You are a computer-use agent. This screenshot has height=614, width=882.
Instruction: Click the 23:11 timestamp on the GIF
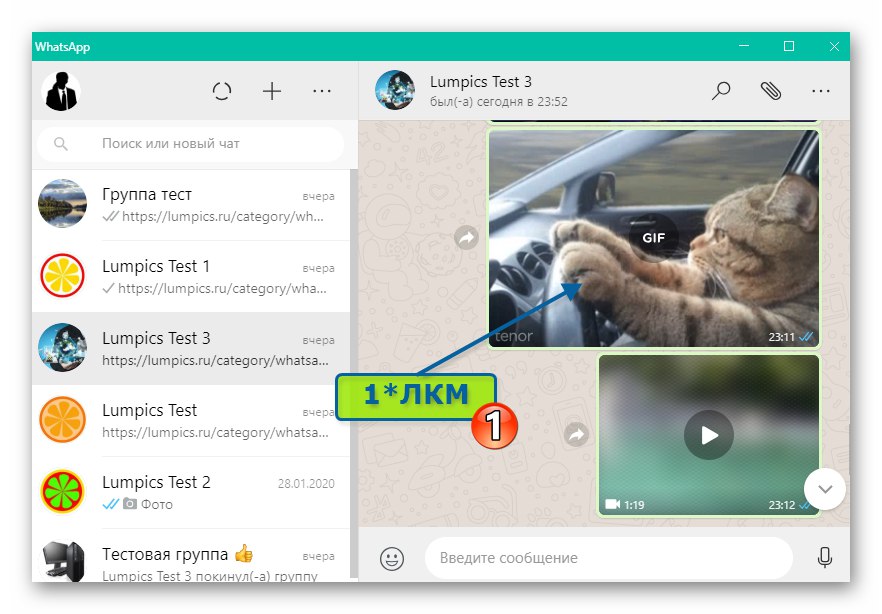(x=781, y=337)
